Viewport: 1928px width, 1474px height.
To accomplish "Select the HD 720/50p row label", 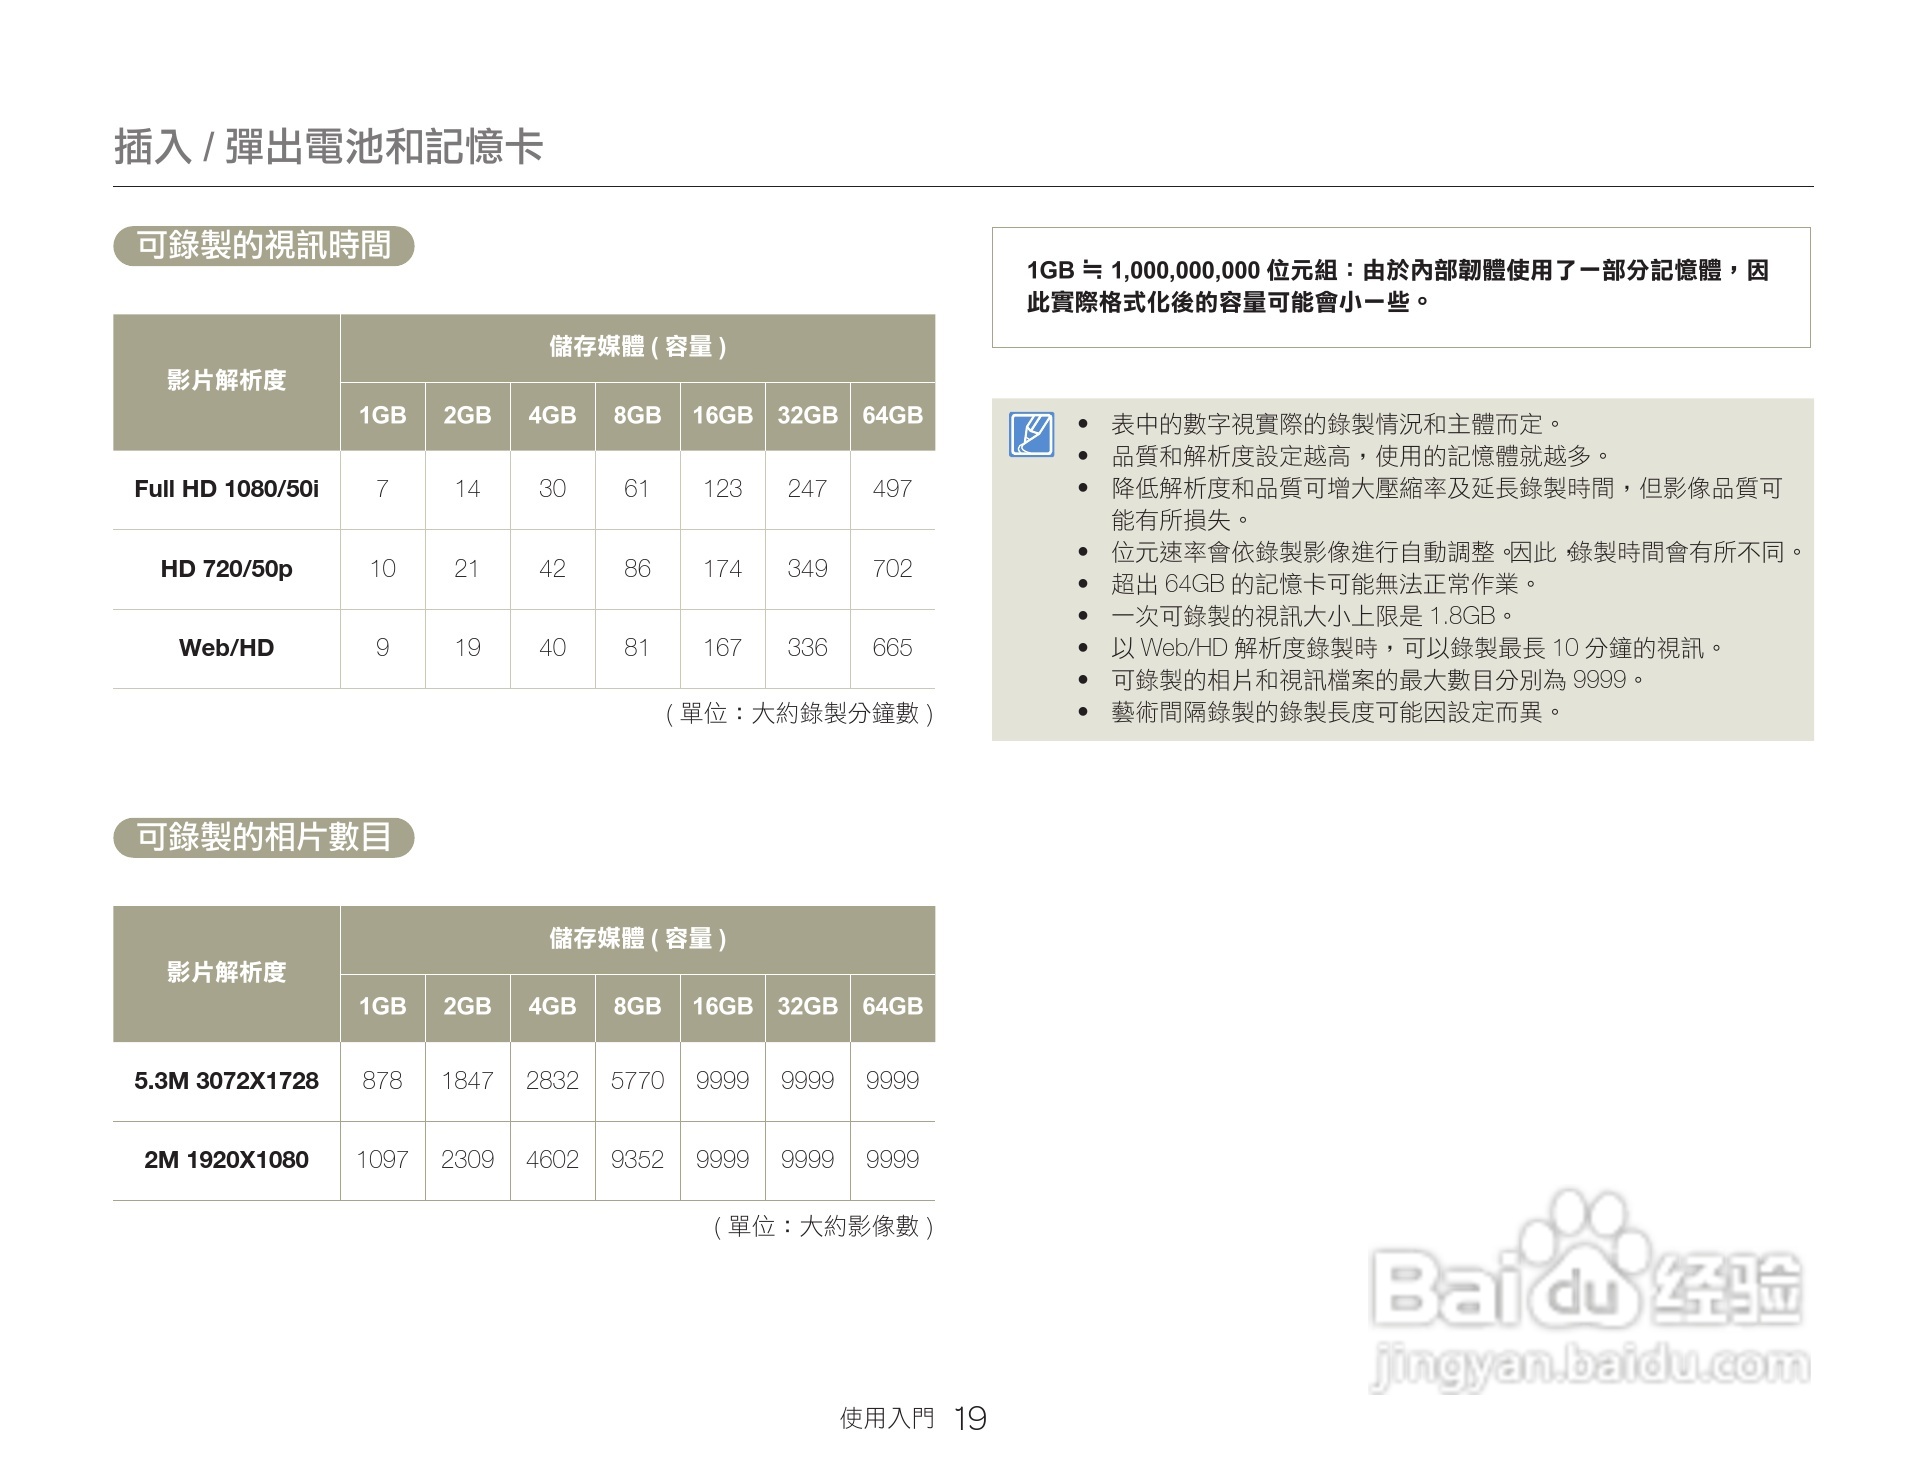I will [x=226, y=569].
